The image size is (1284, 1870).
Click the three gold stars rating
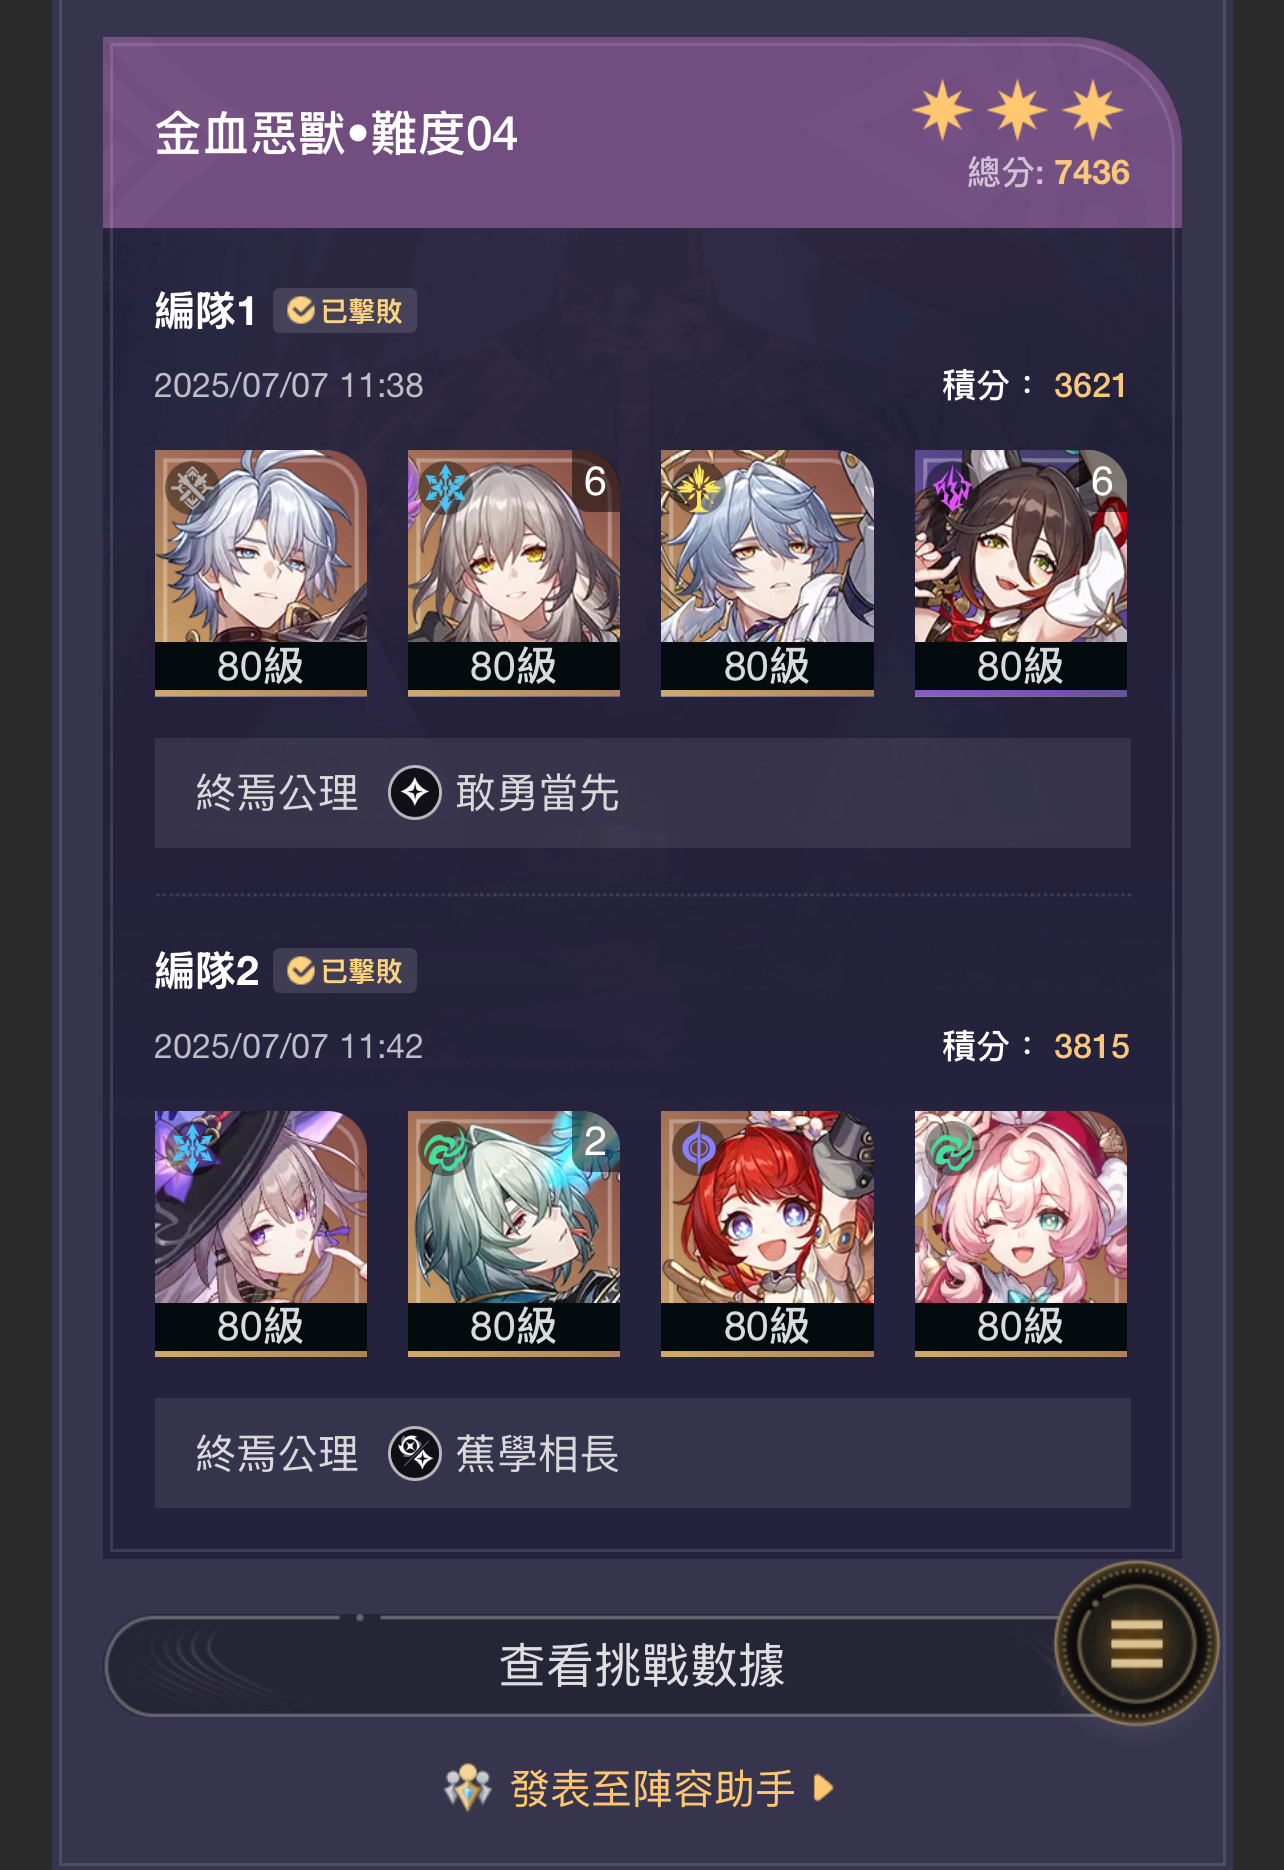pos(1018,109)
